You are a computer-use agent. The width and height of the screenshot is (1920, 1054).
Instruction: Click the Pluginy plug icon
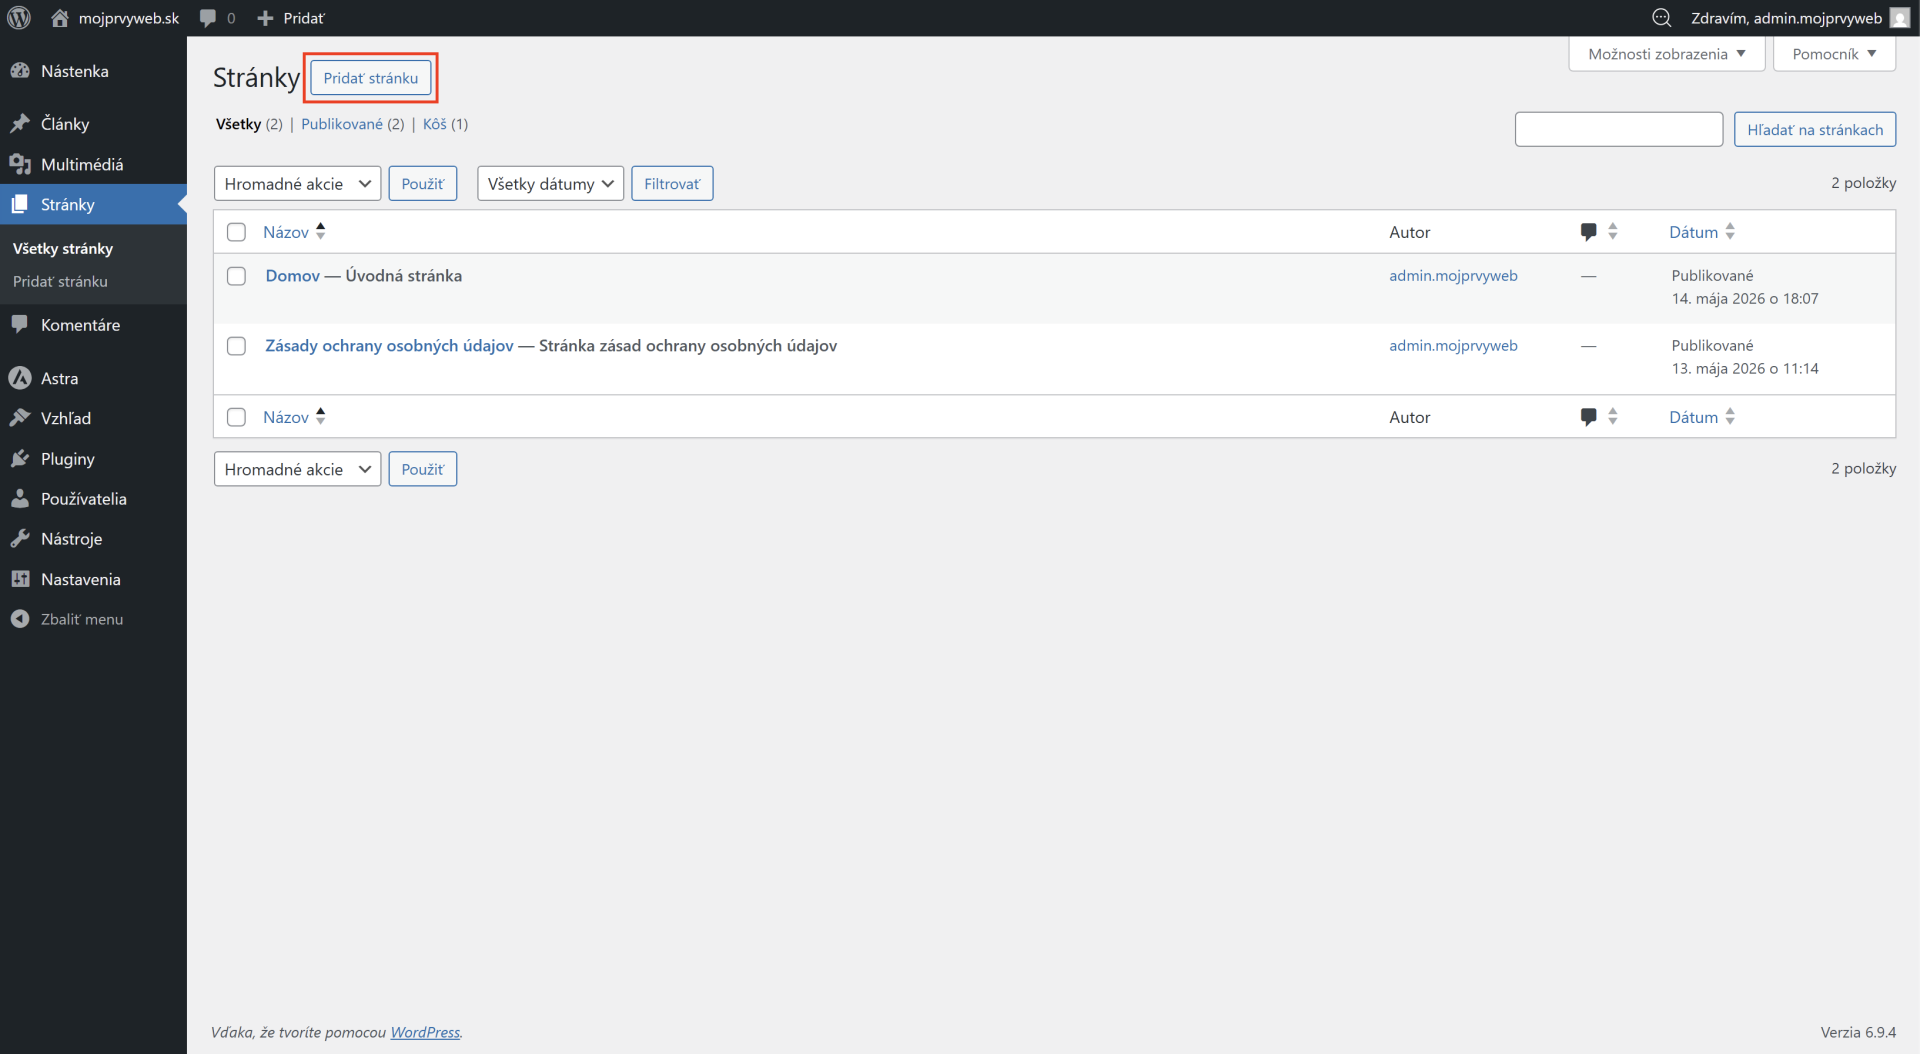20,459
